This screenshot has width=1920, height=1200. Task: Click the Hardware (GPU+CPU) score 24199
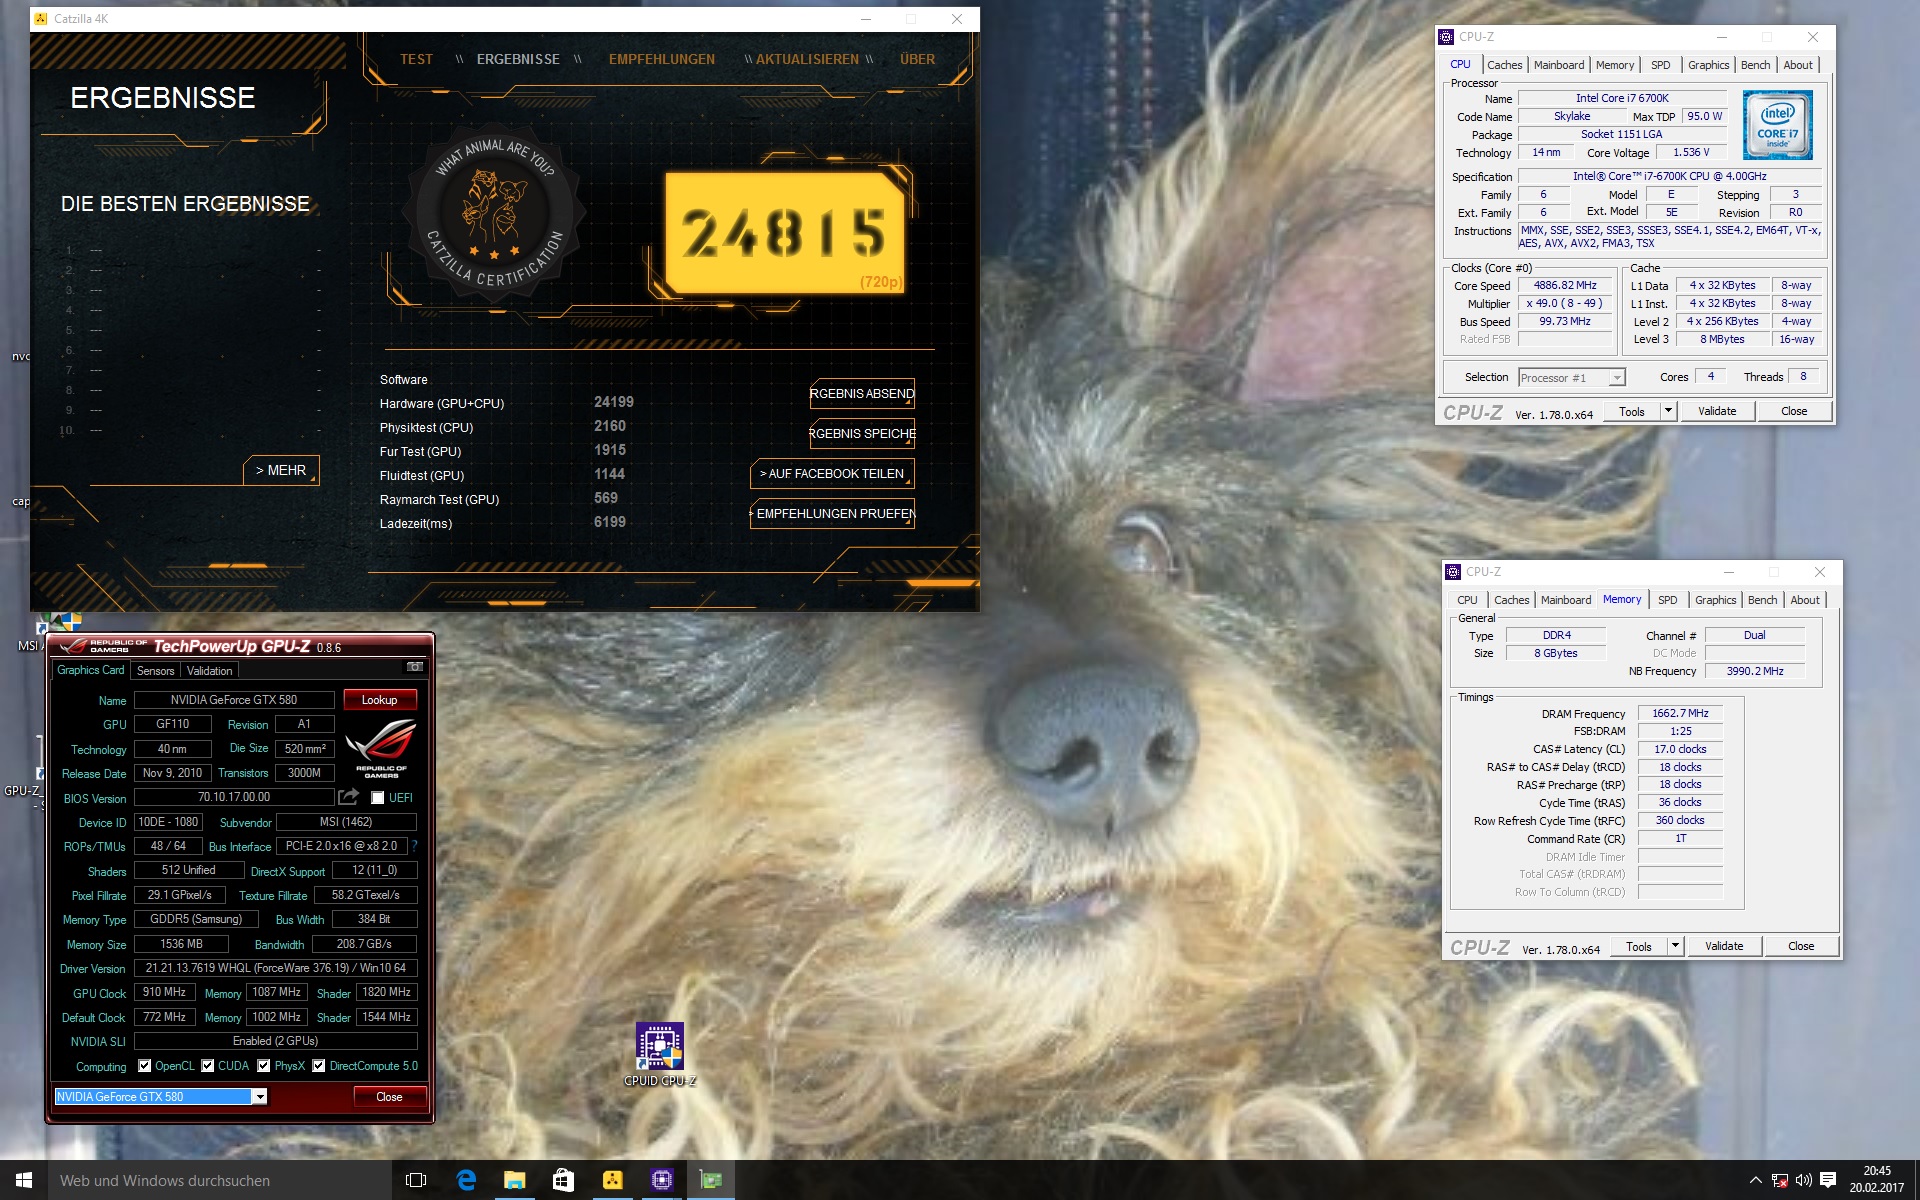(x=614, y=402)
